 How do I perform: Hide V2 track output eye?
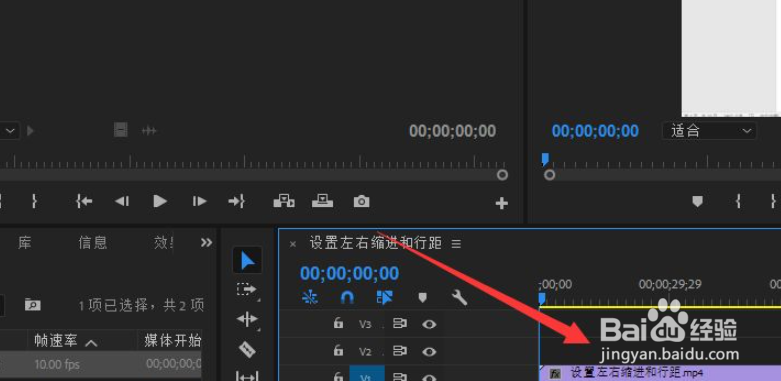[x=429, y=352]
